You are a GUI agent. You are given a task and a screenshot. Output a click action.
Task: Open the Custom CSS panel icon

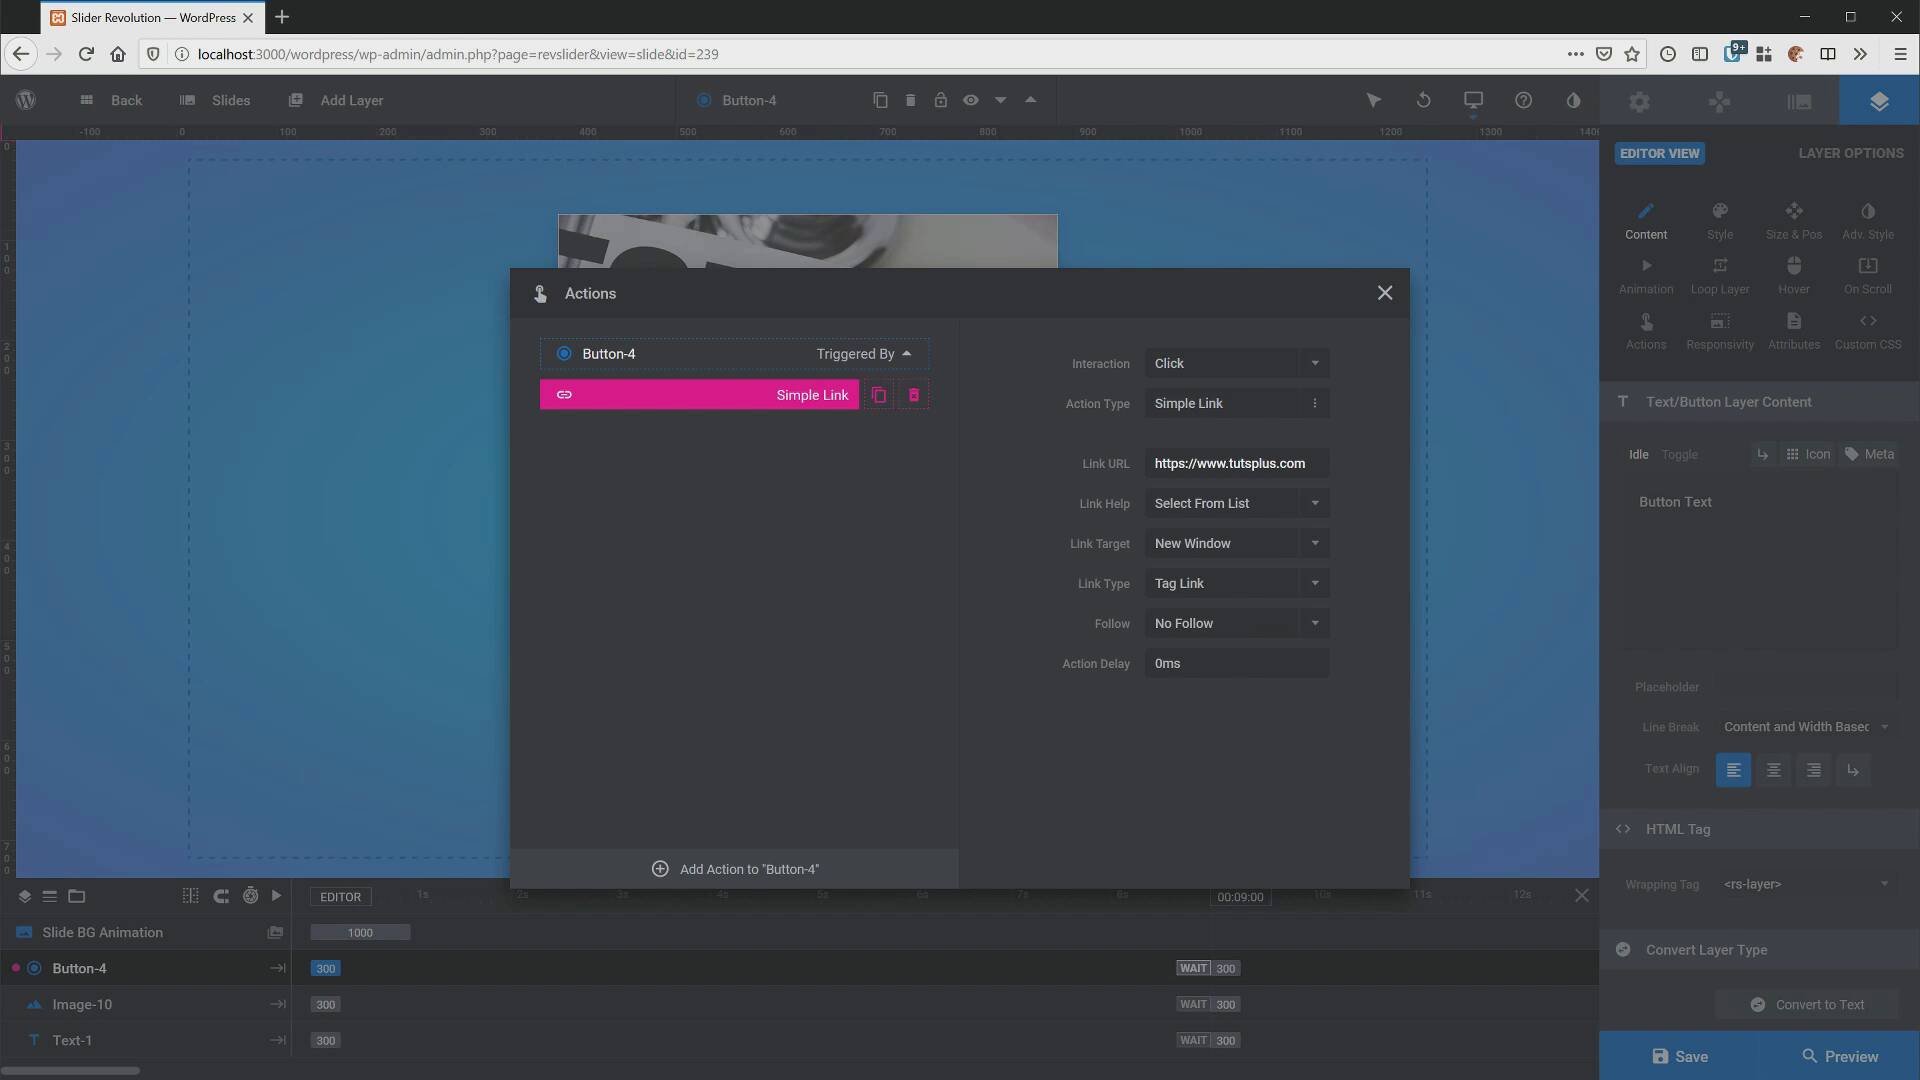(1868, 328)
